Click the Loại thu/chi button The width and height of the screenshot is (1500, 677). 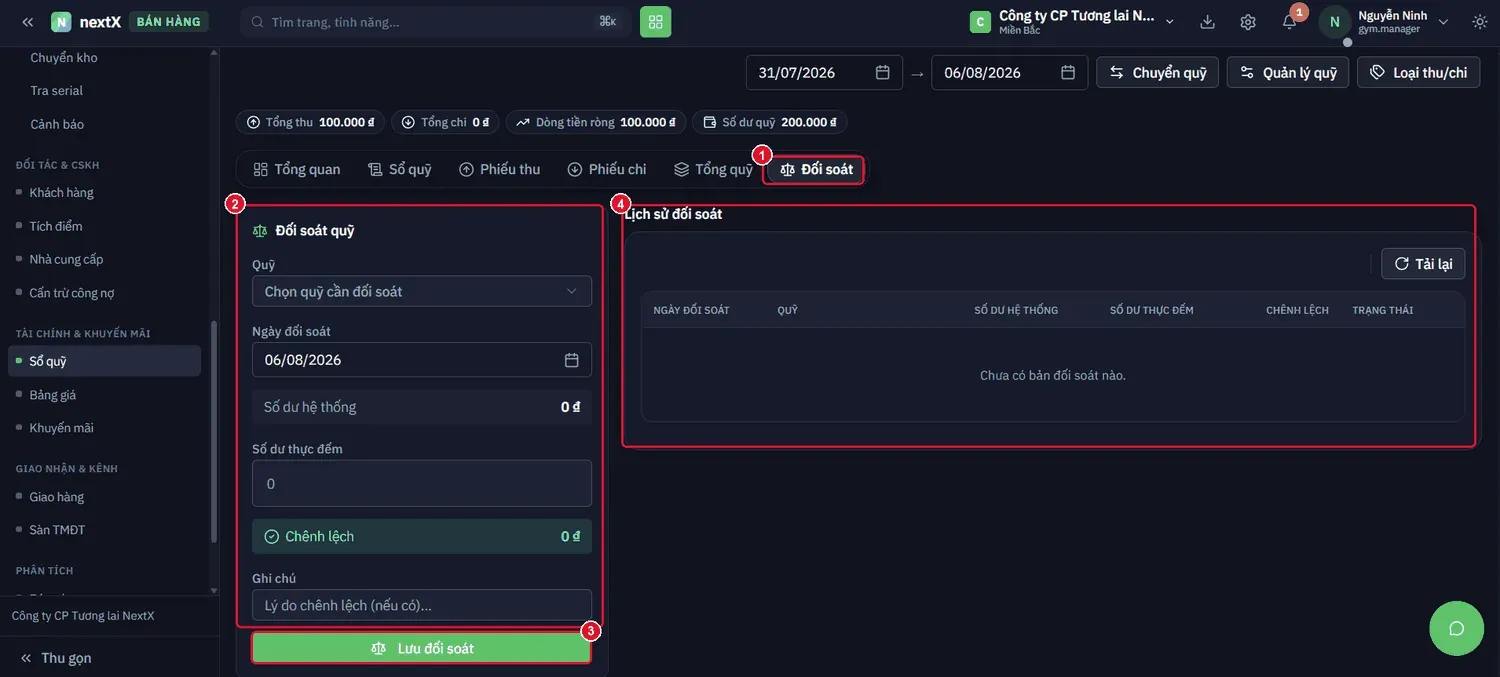point(1419,72)
